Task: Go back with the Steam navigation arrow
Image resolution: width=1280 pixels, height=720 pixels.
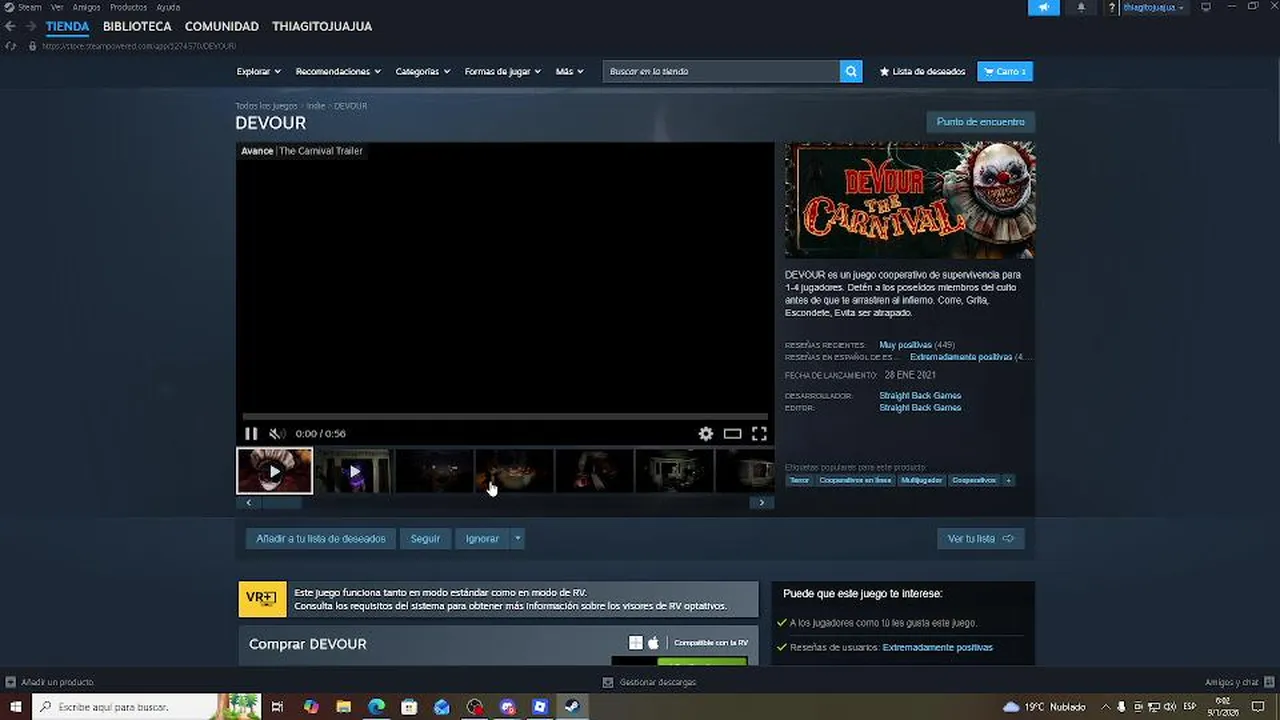Action: [x=10, y=26]
